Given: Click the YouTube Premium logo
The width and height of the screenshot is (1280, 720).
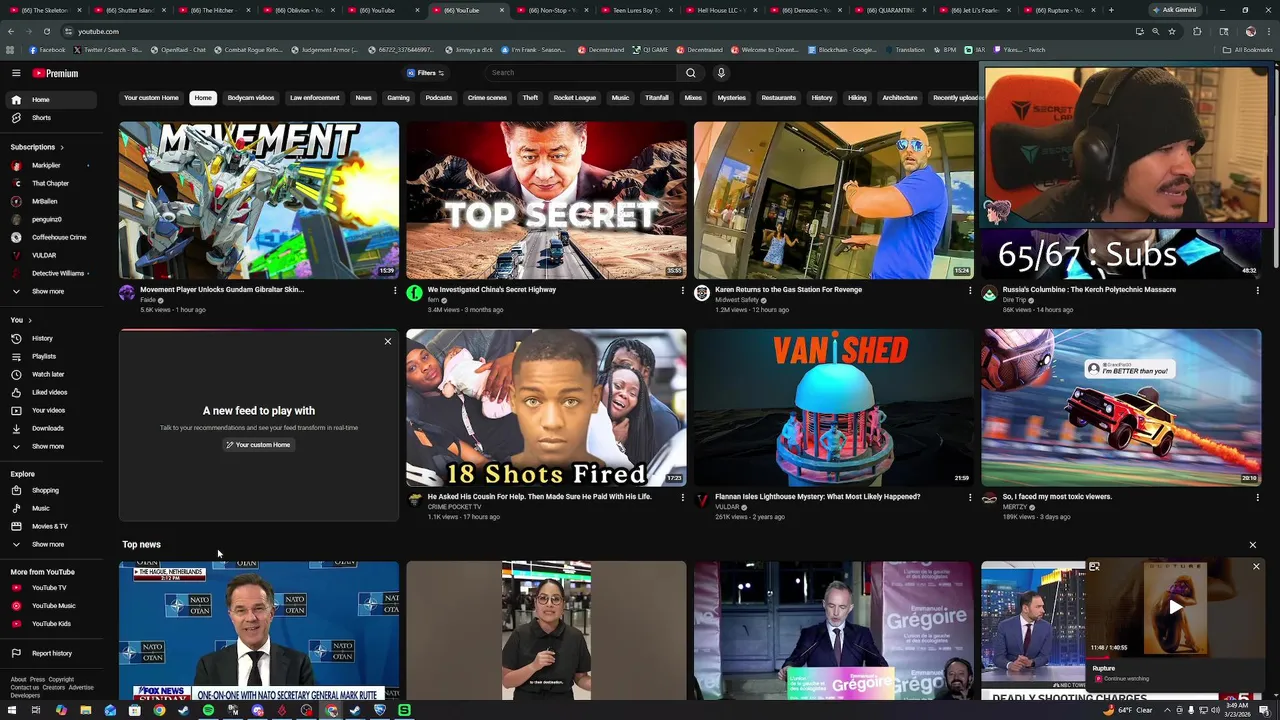Looking at the screenshot, I should click(55, 73).
